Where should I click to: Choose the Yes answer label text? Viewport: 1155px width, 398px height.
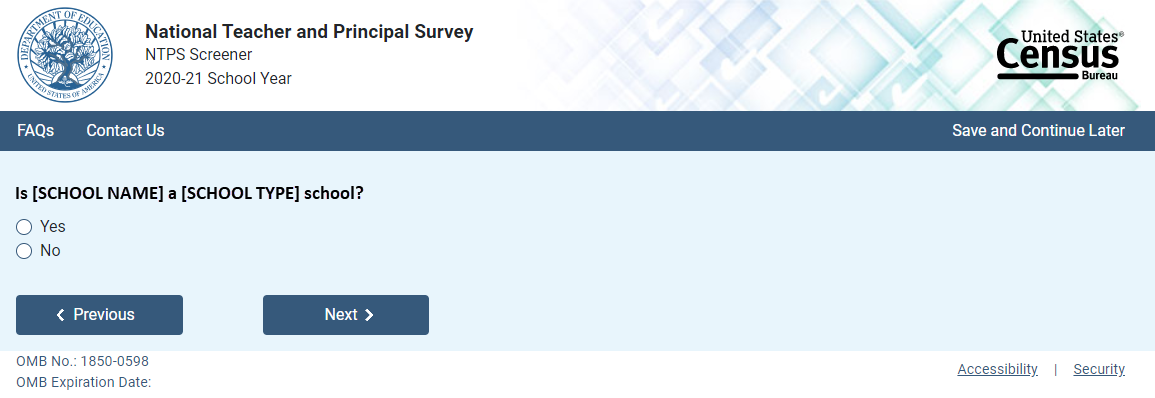coord(53,227)
